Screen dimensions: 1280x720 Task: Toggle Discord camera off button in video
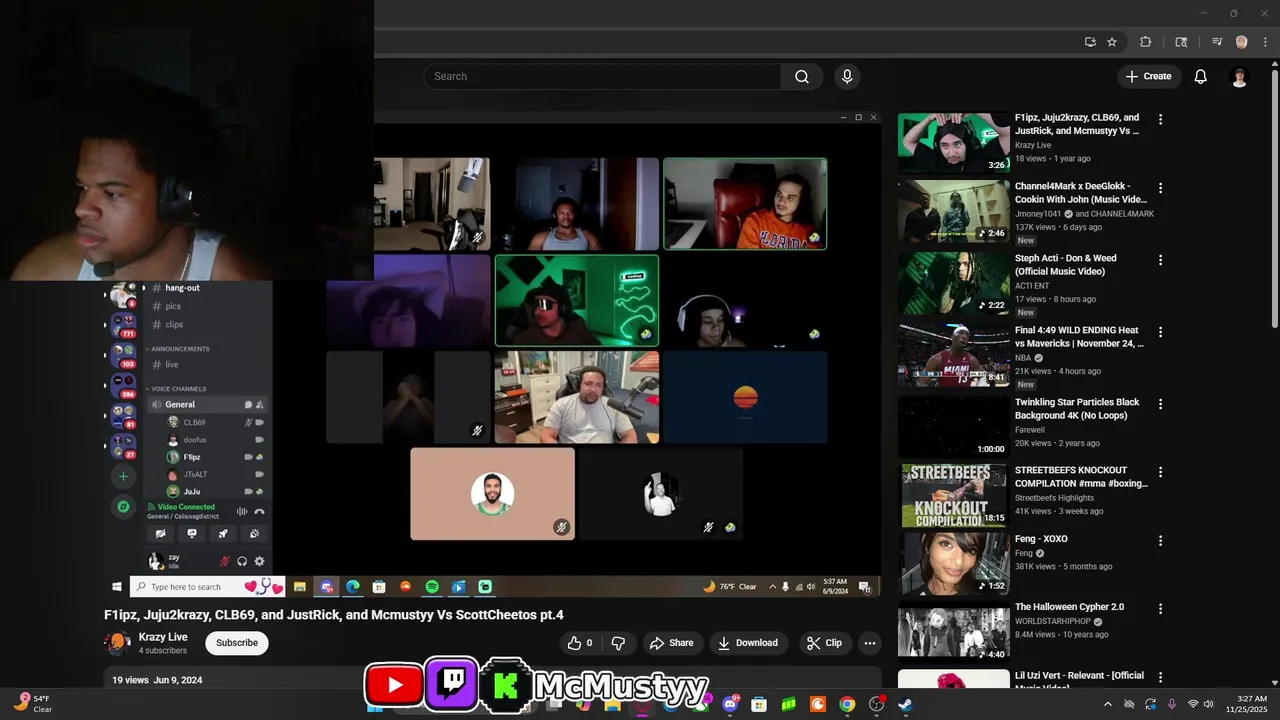[x=160, y=533]
